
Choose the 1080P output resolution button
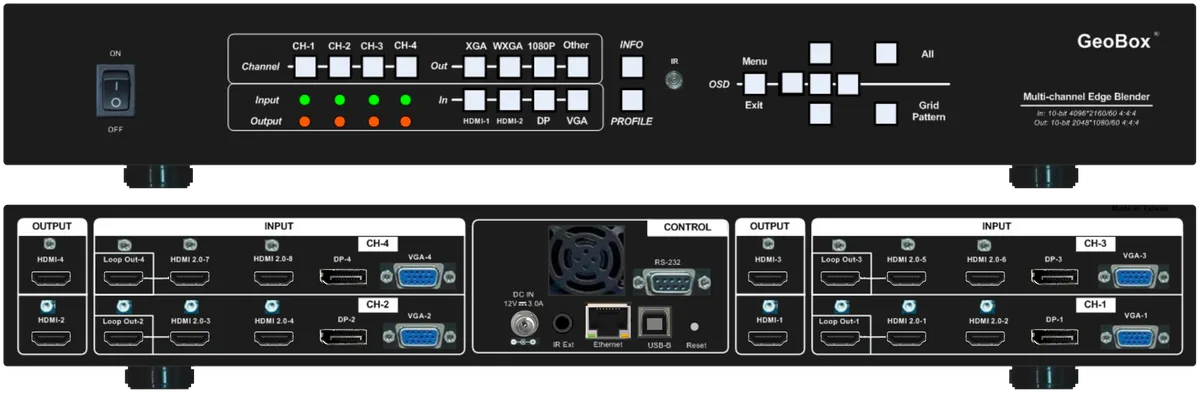point(543,67)
